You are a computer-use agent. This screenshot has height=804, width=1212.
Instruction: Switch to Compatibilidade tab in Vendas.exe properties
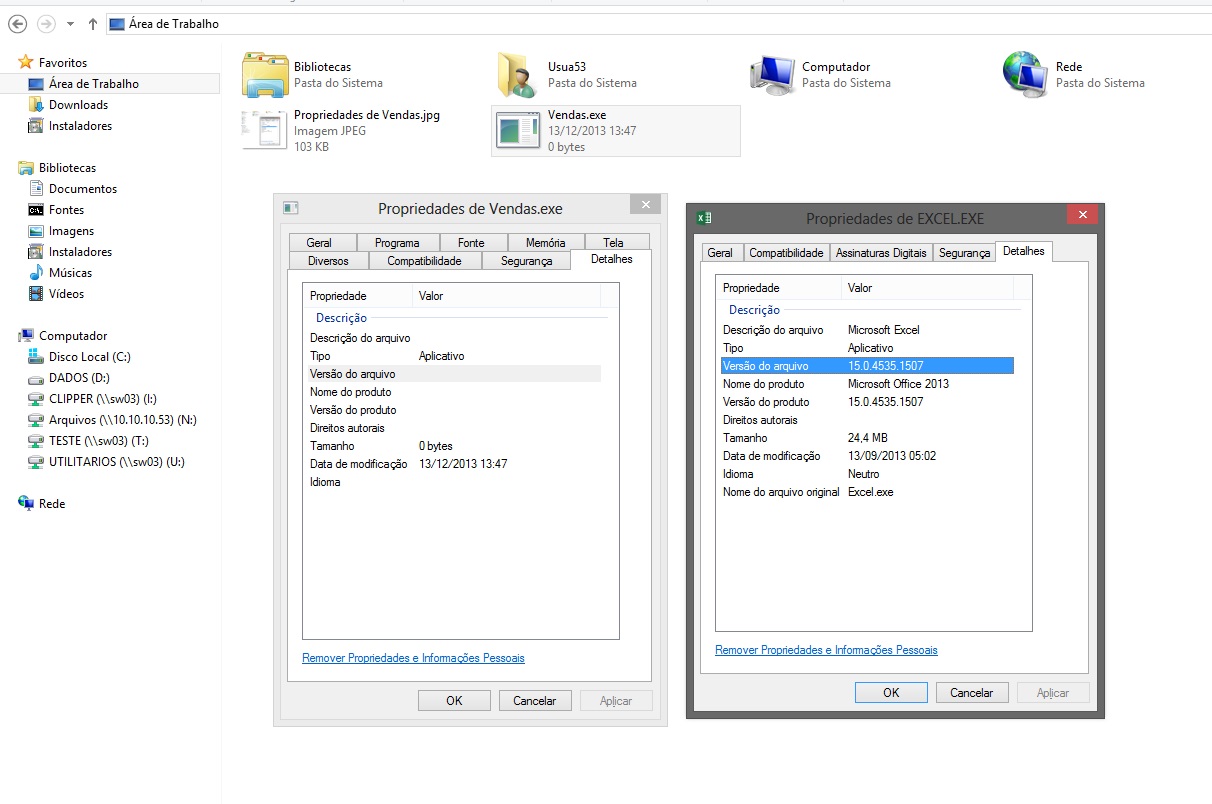pos(424,261)
